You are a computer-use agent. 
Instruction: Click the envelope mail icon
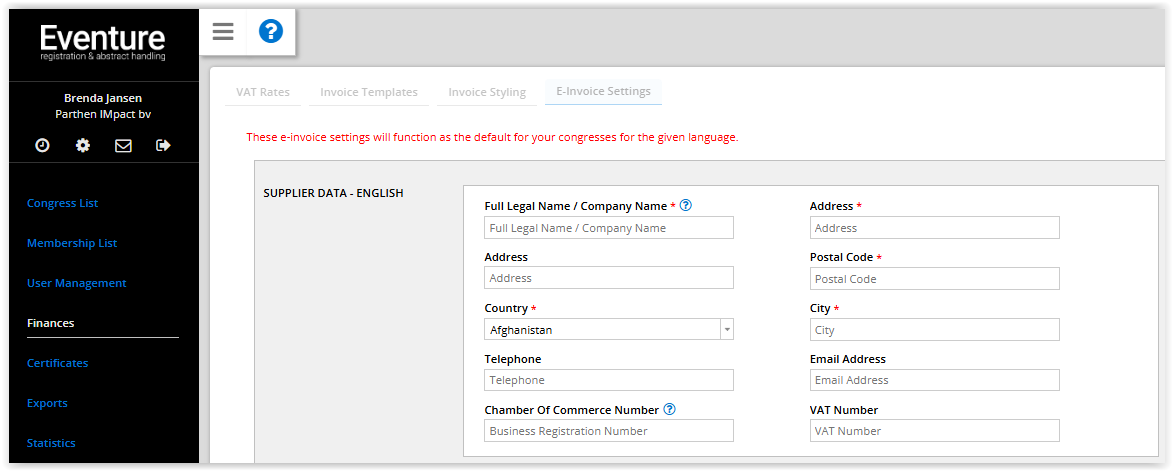click(x=123, y=145)
